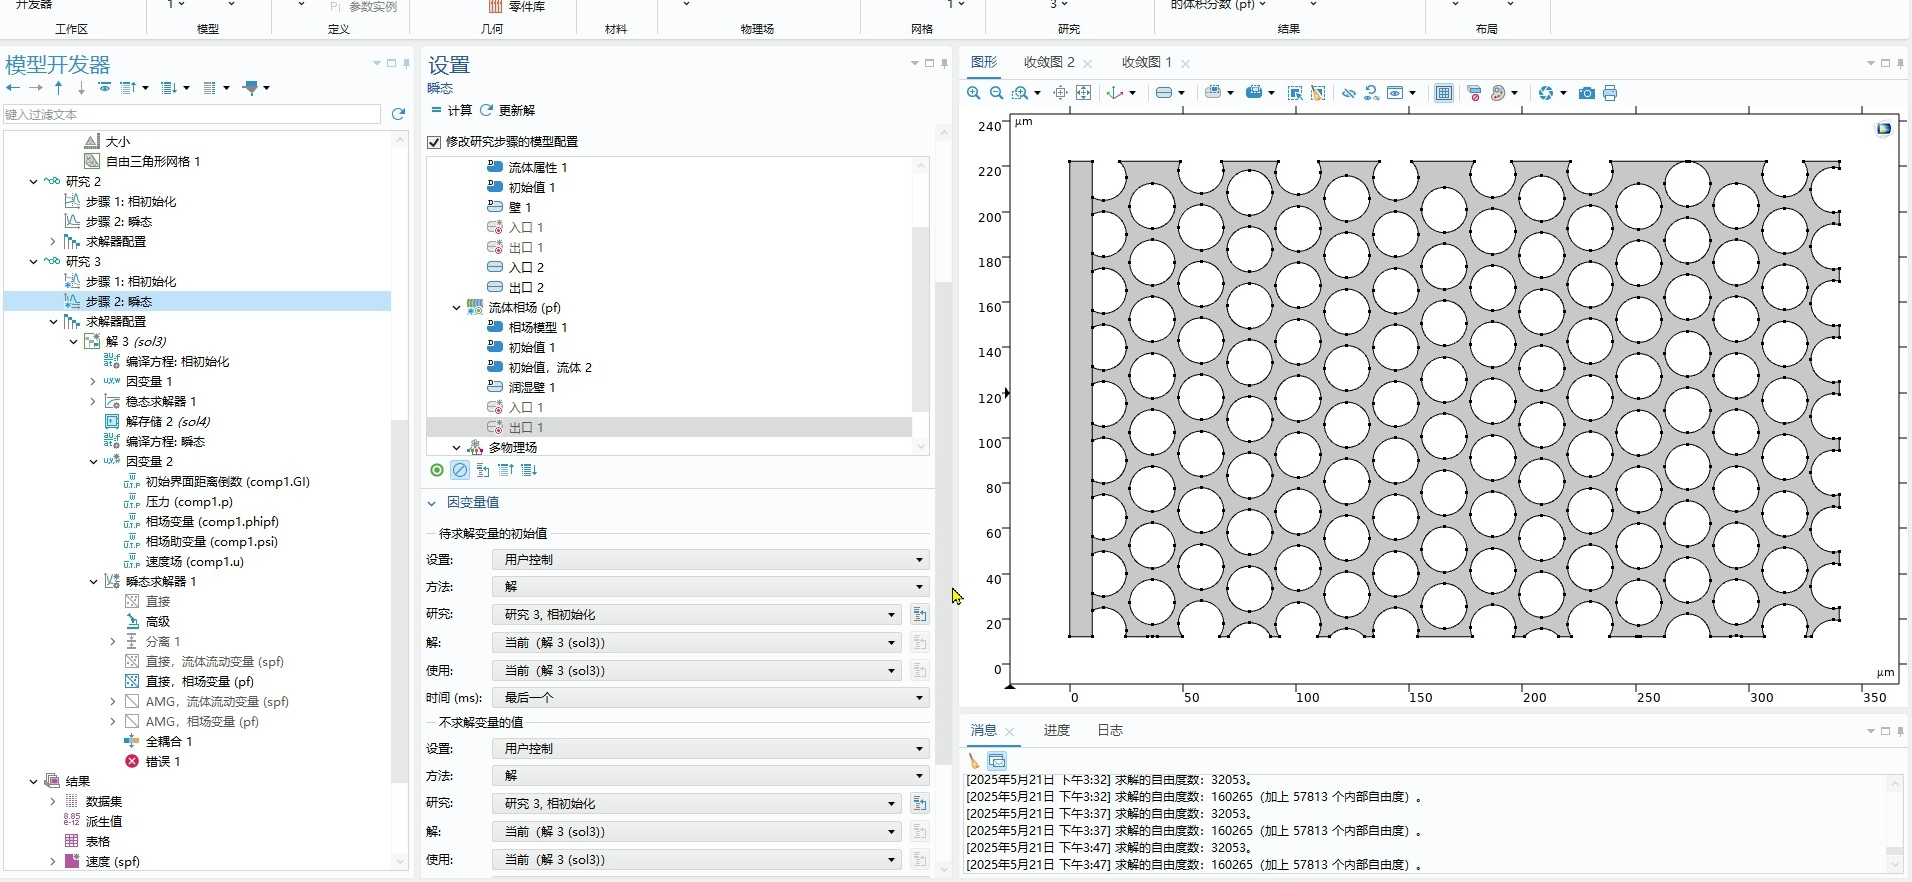Switch to the 收敛图 2 tab
This screenshot has width=1912, height=882.
click(1048, 62)
